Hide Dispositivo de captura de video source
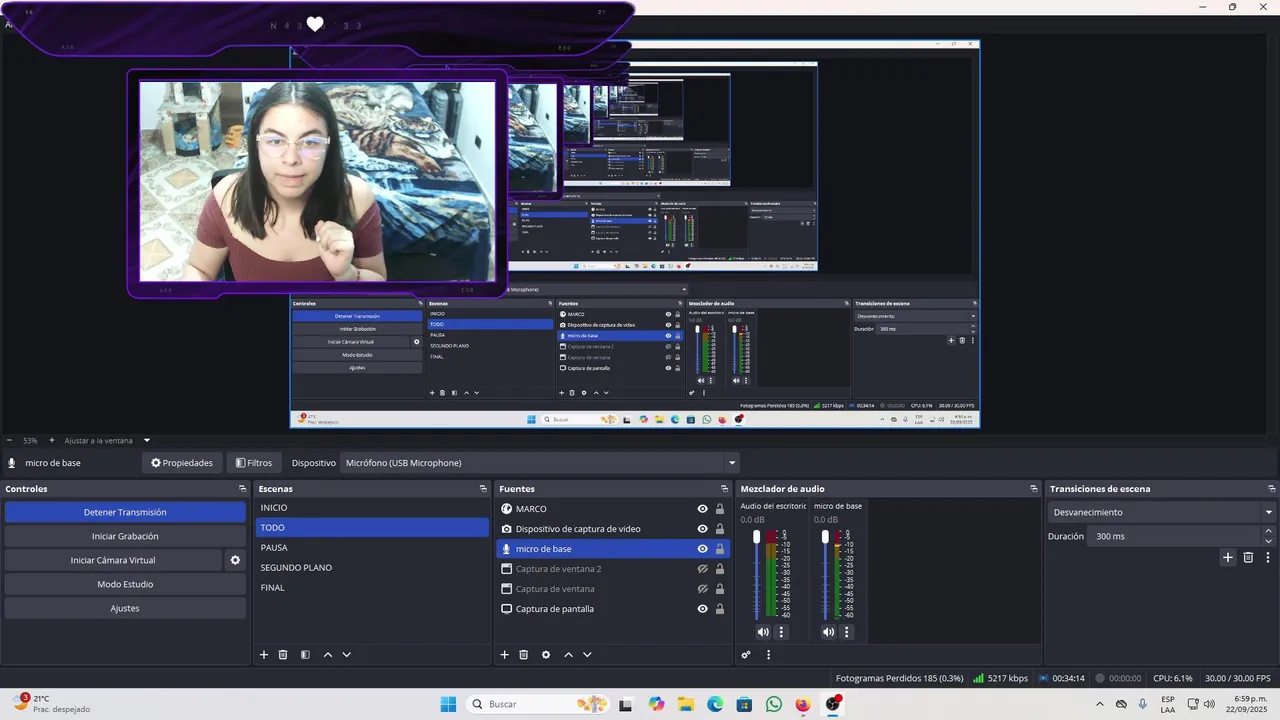1280x720 pixels. [703, 529]
